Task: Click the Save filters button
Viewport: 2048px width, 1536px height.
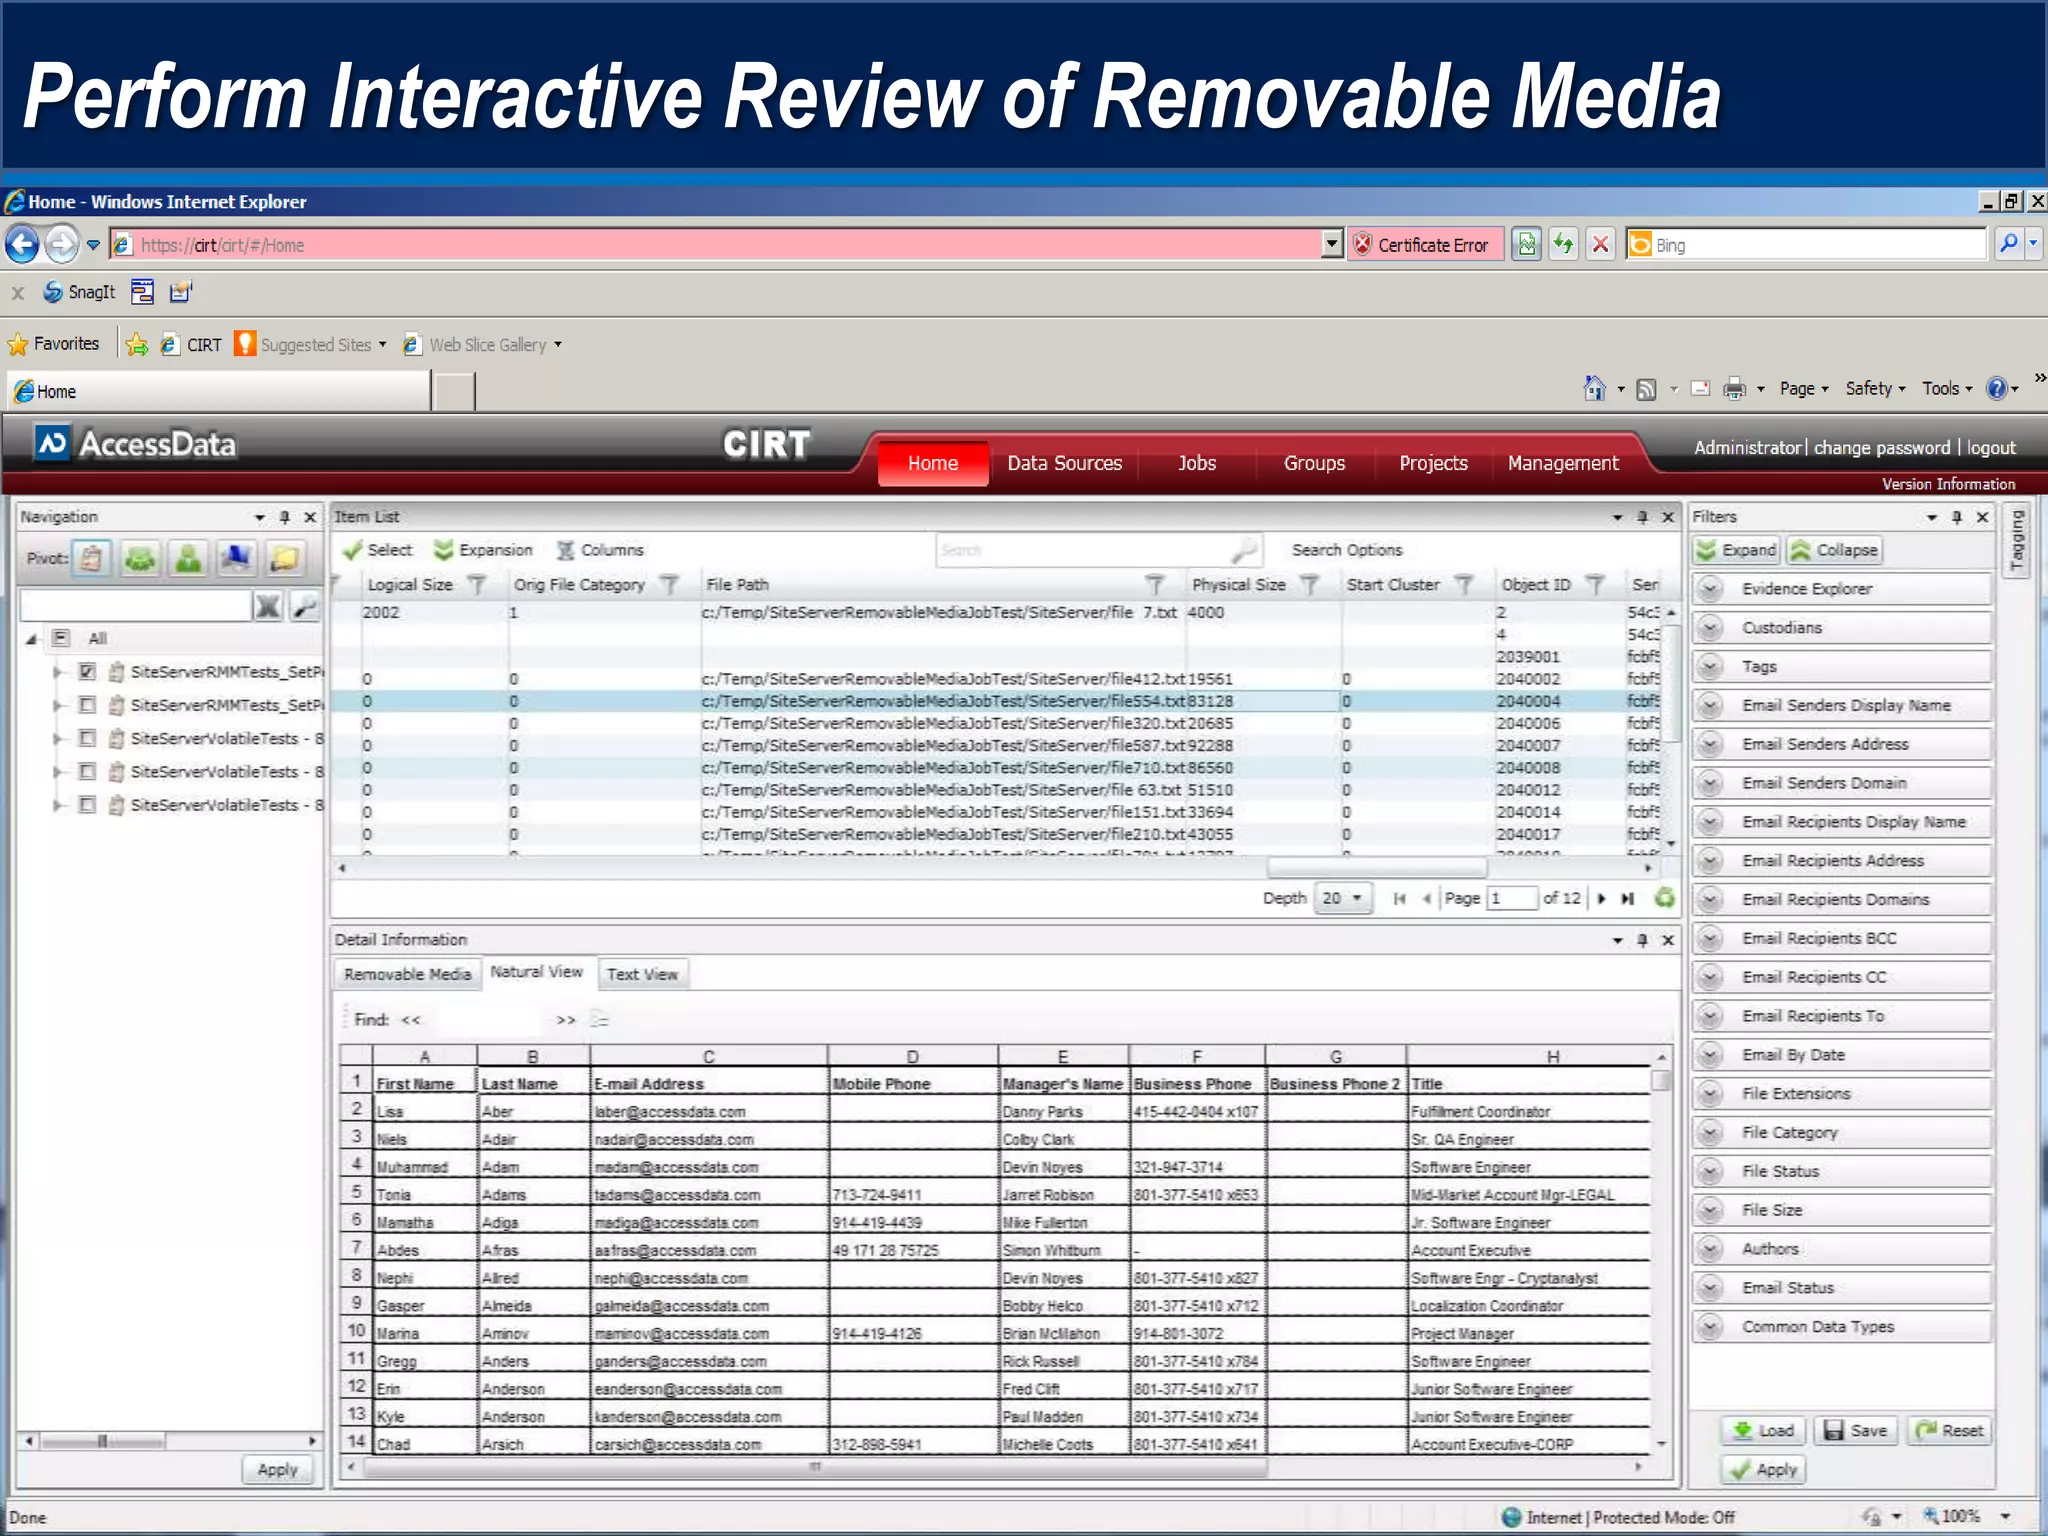Action: pos(1855,1431)
